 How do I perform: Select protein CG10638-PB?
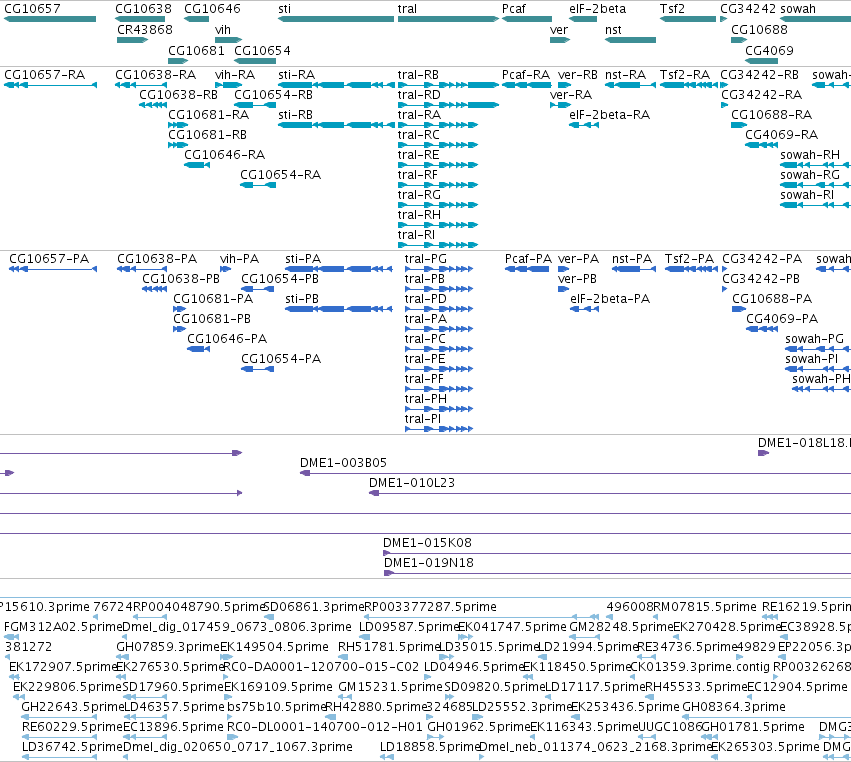coord(154,289)
